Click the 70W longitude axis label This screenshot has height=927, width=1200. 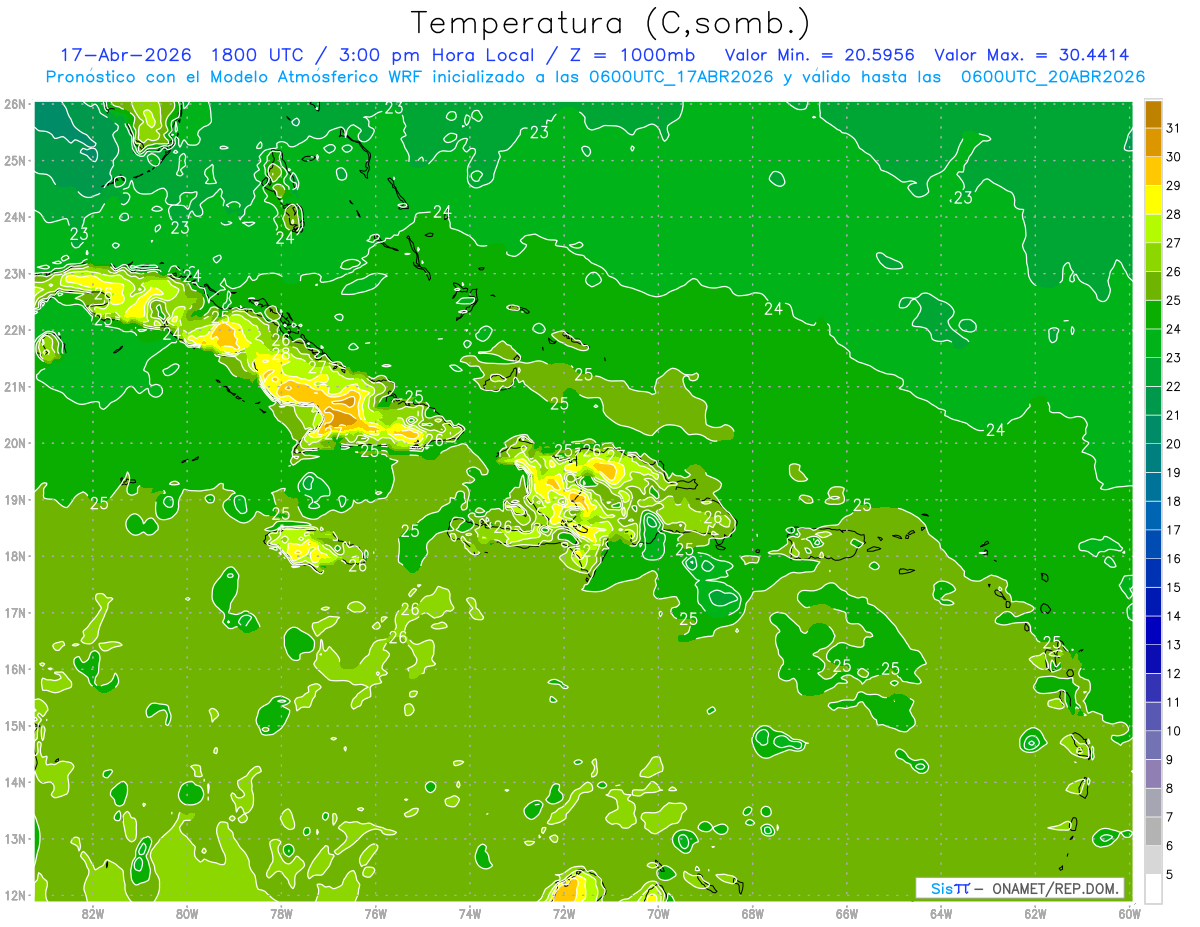[658, 913]
